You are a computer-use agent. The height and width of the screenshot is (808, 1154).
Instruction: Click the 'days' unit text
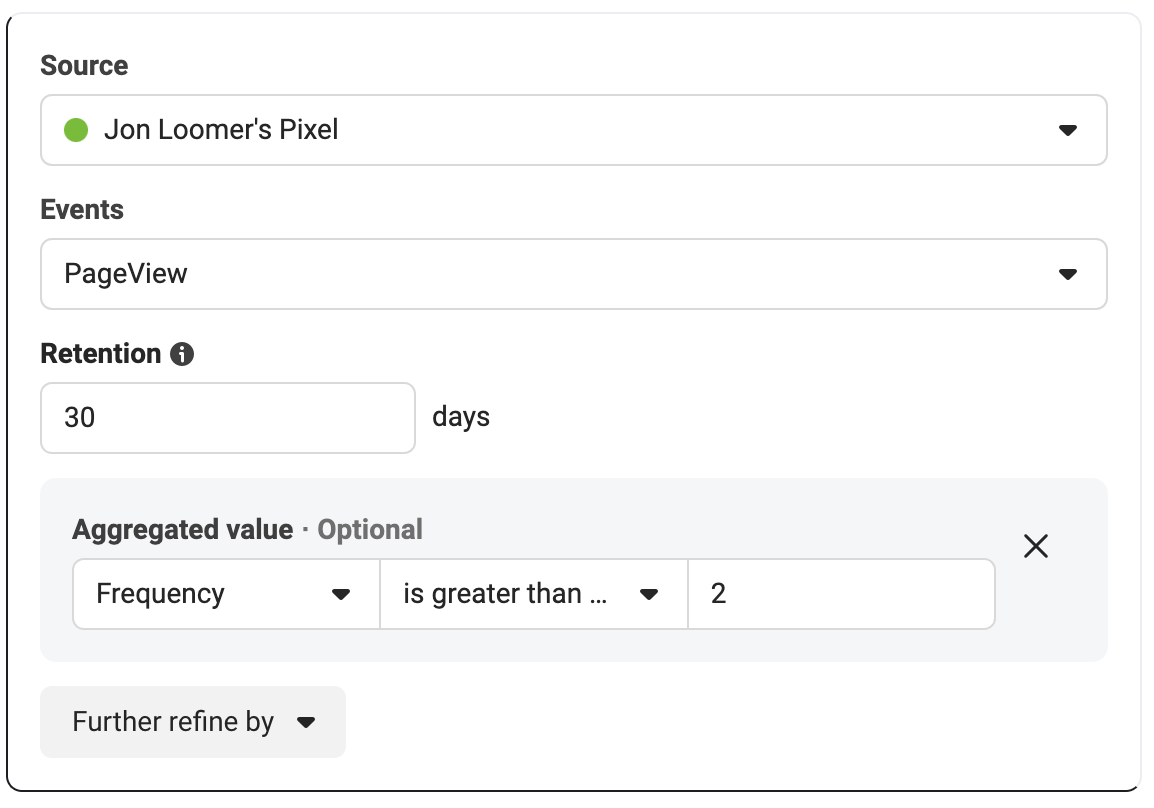click(x=461, y=417)
